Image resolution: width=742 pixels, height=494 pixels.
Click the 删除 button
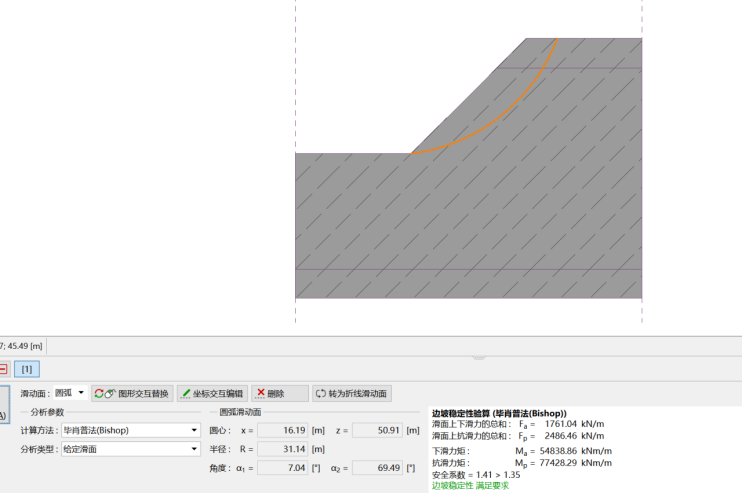280,394
